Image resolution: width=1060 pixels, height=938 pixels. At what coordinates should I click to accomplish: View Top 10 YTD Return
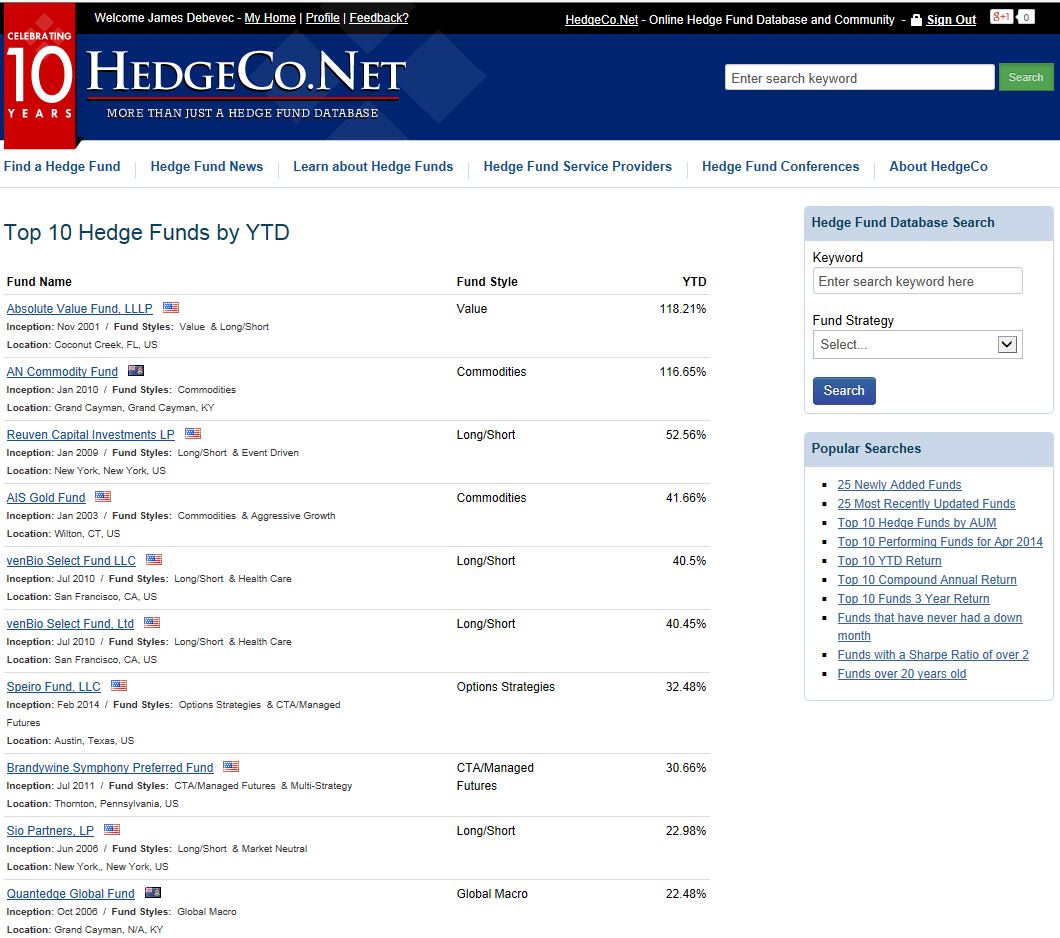click(889, 560)
